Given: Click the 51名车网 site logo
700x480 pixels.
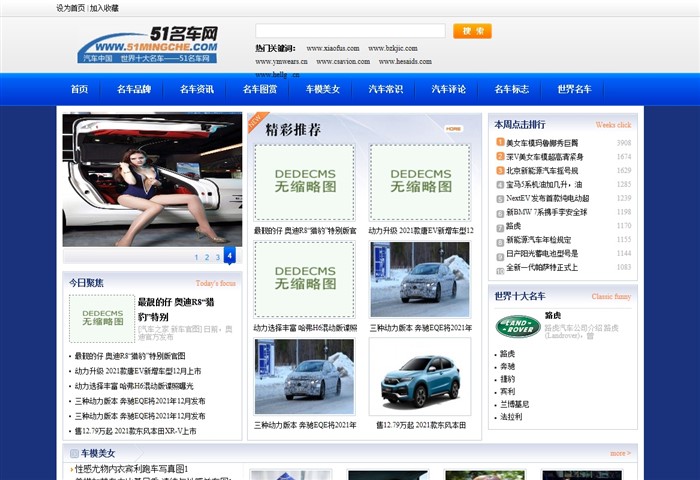Looking at the screenshot, I should click(x=148, y=45).
